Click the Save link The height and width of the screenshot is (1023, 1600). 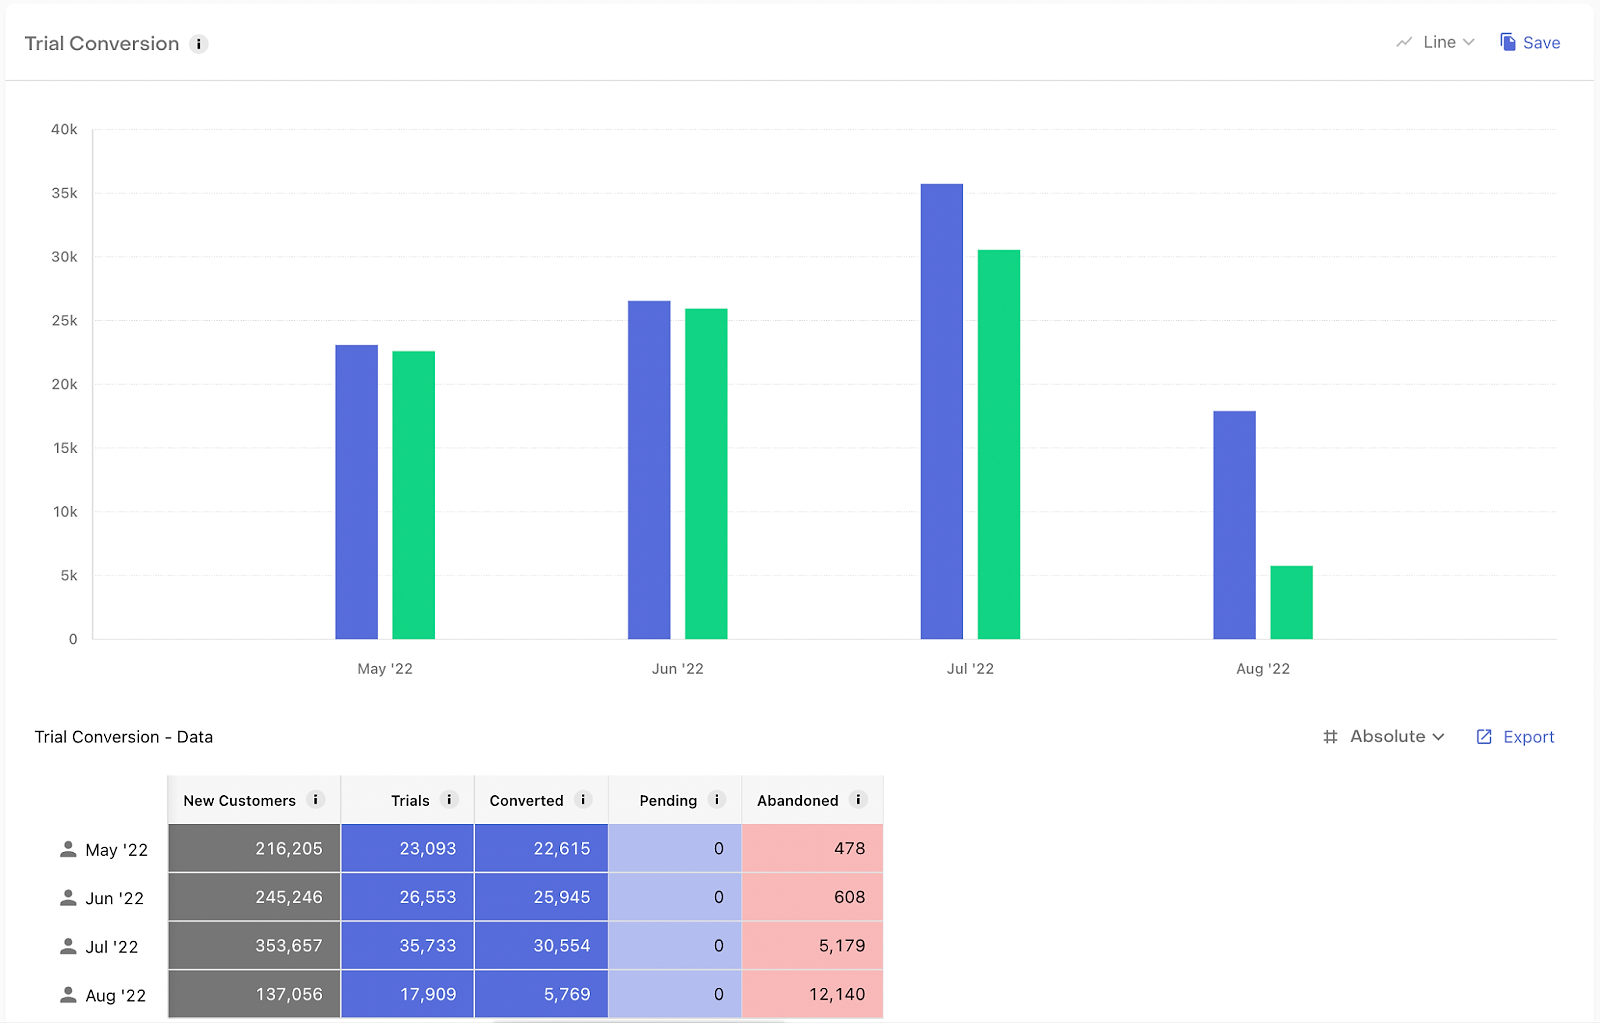[x=1541, y=43]
